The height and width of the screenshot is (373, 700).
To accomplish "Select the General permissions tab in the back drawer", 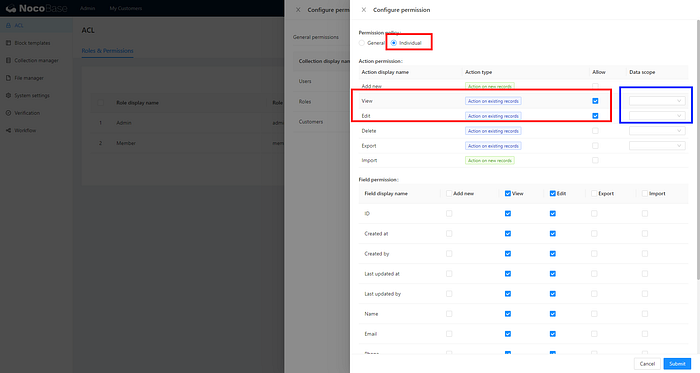I will (x=316, y=37).
